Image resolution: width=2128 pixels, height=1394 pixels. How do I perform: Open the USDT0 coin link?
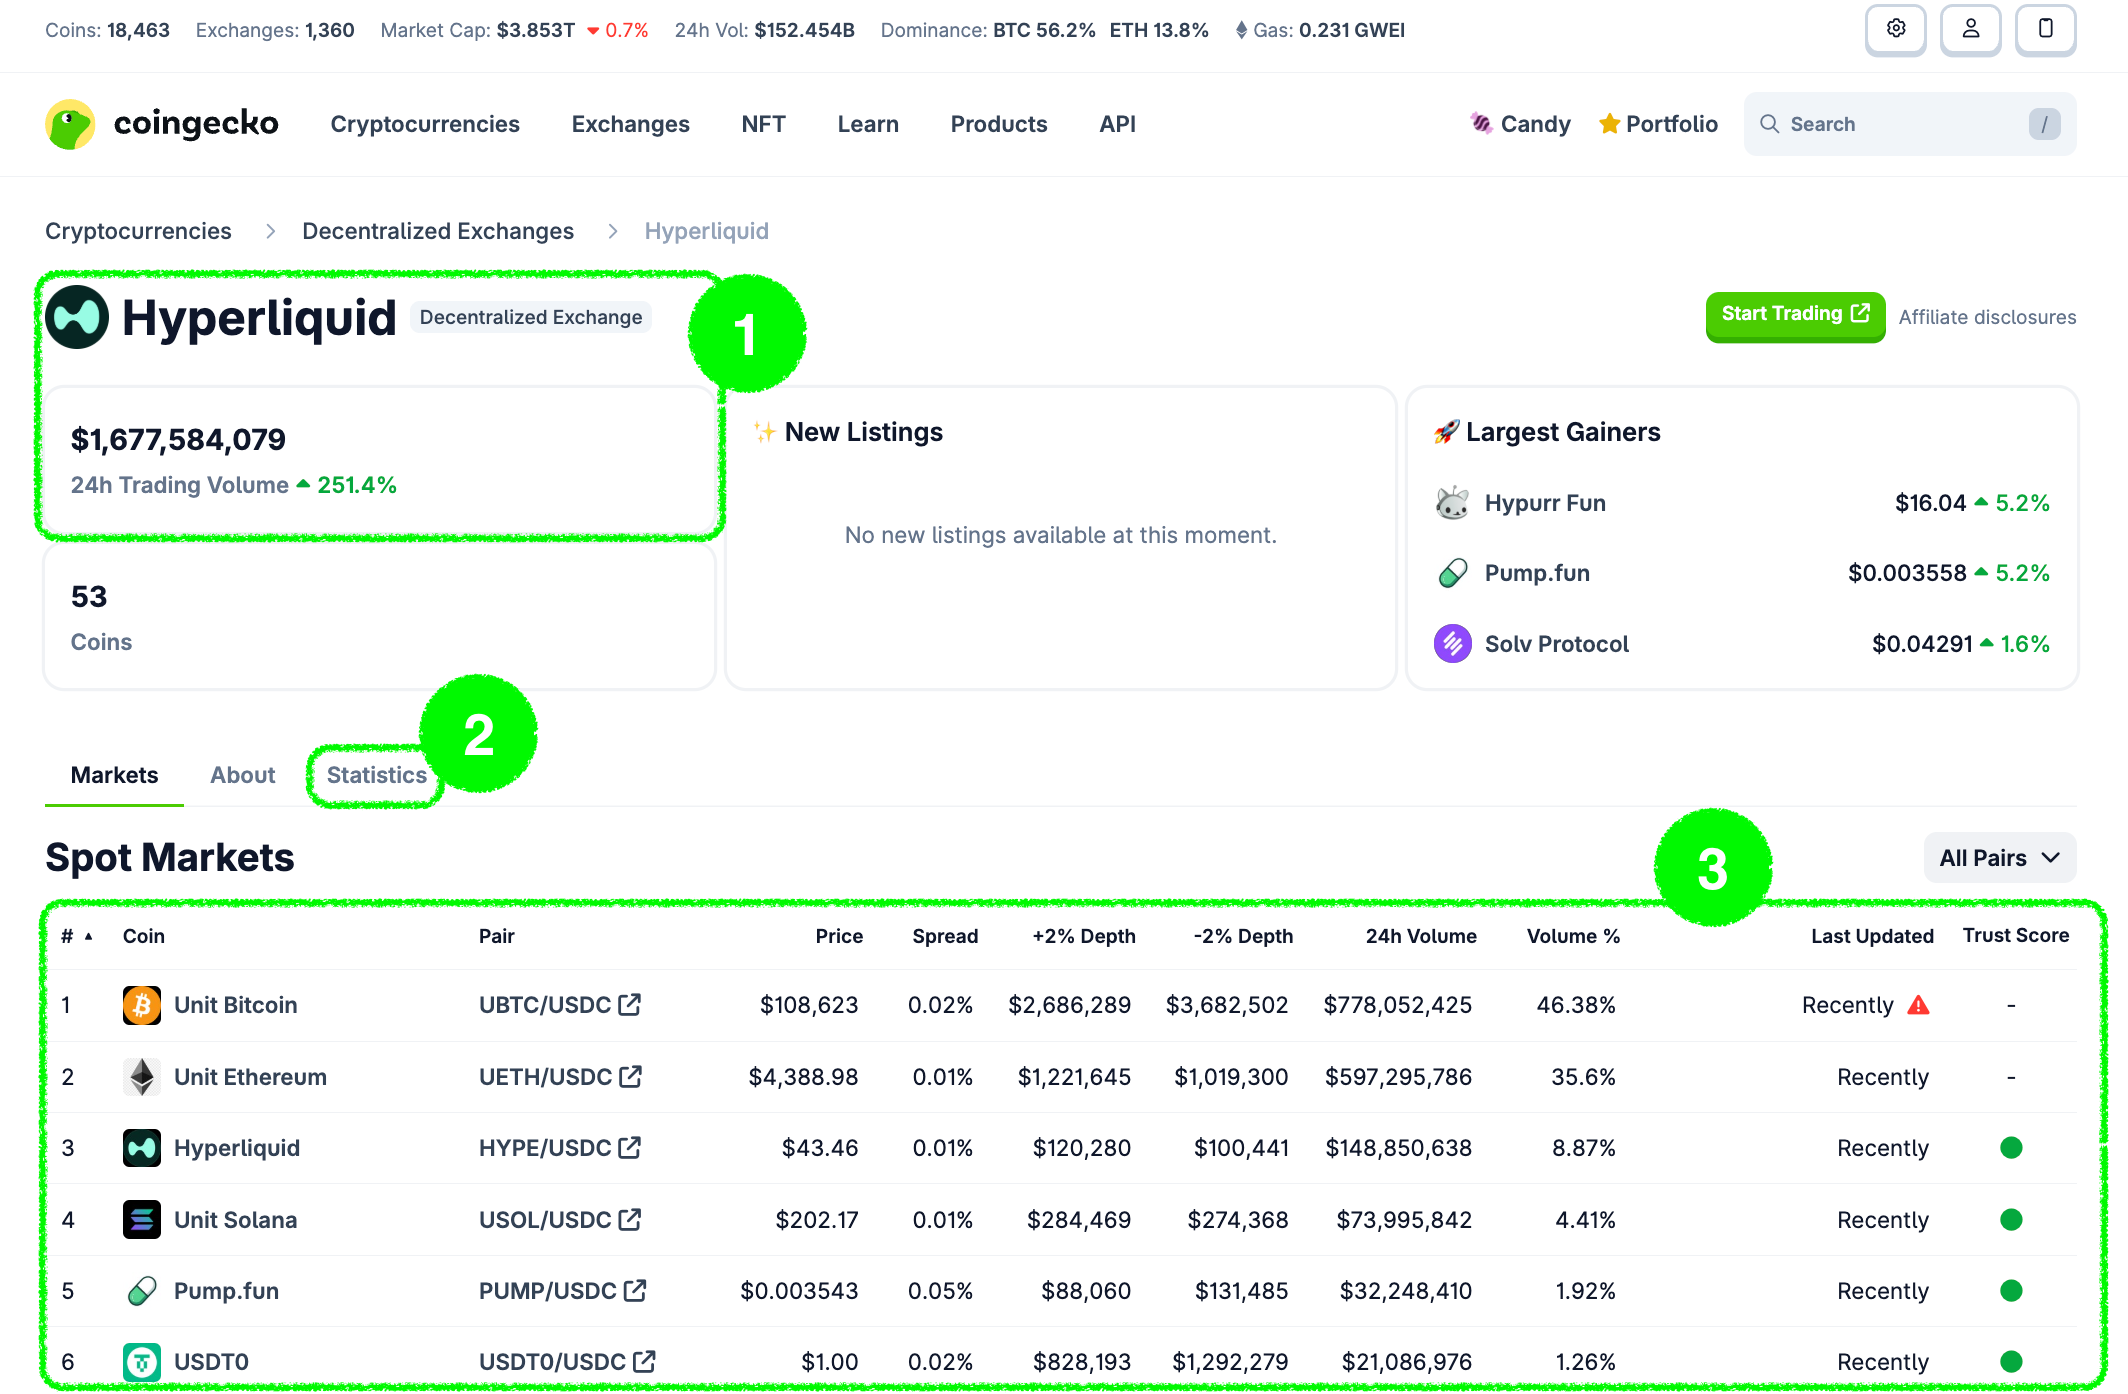212,1362
